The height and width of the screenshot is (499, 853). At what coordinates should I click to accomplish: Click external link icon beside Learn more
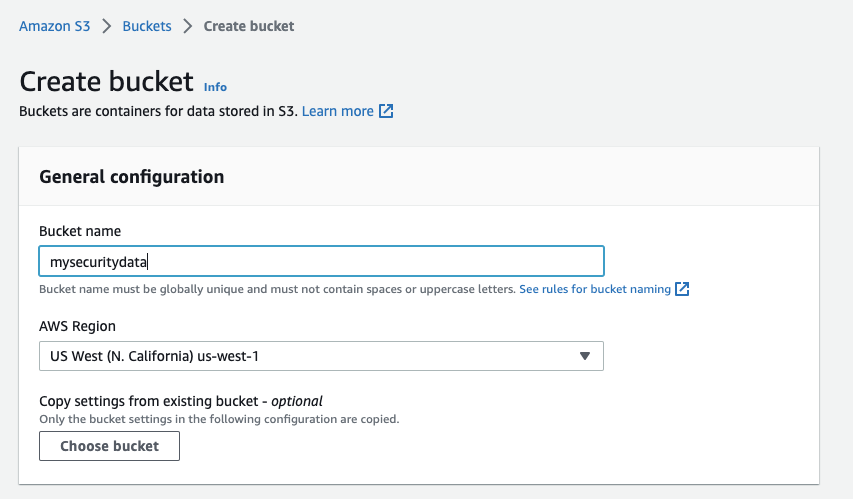(386, 111)
